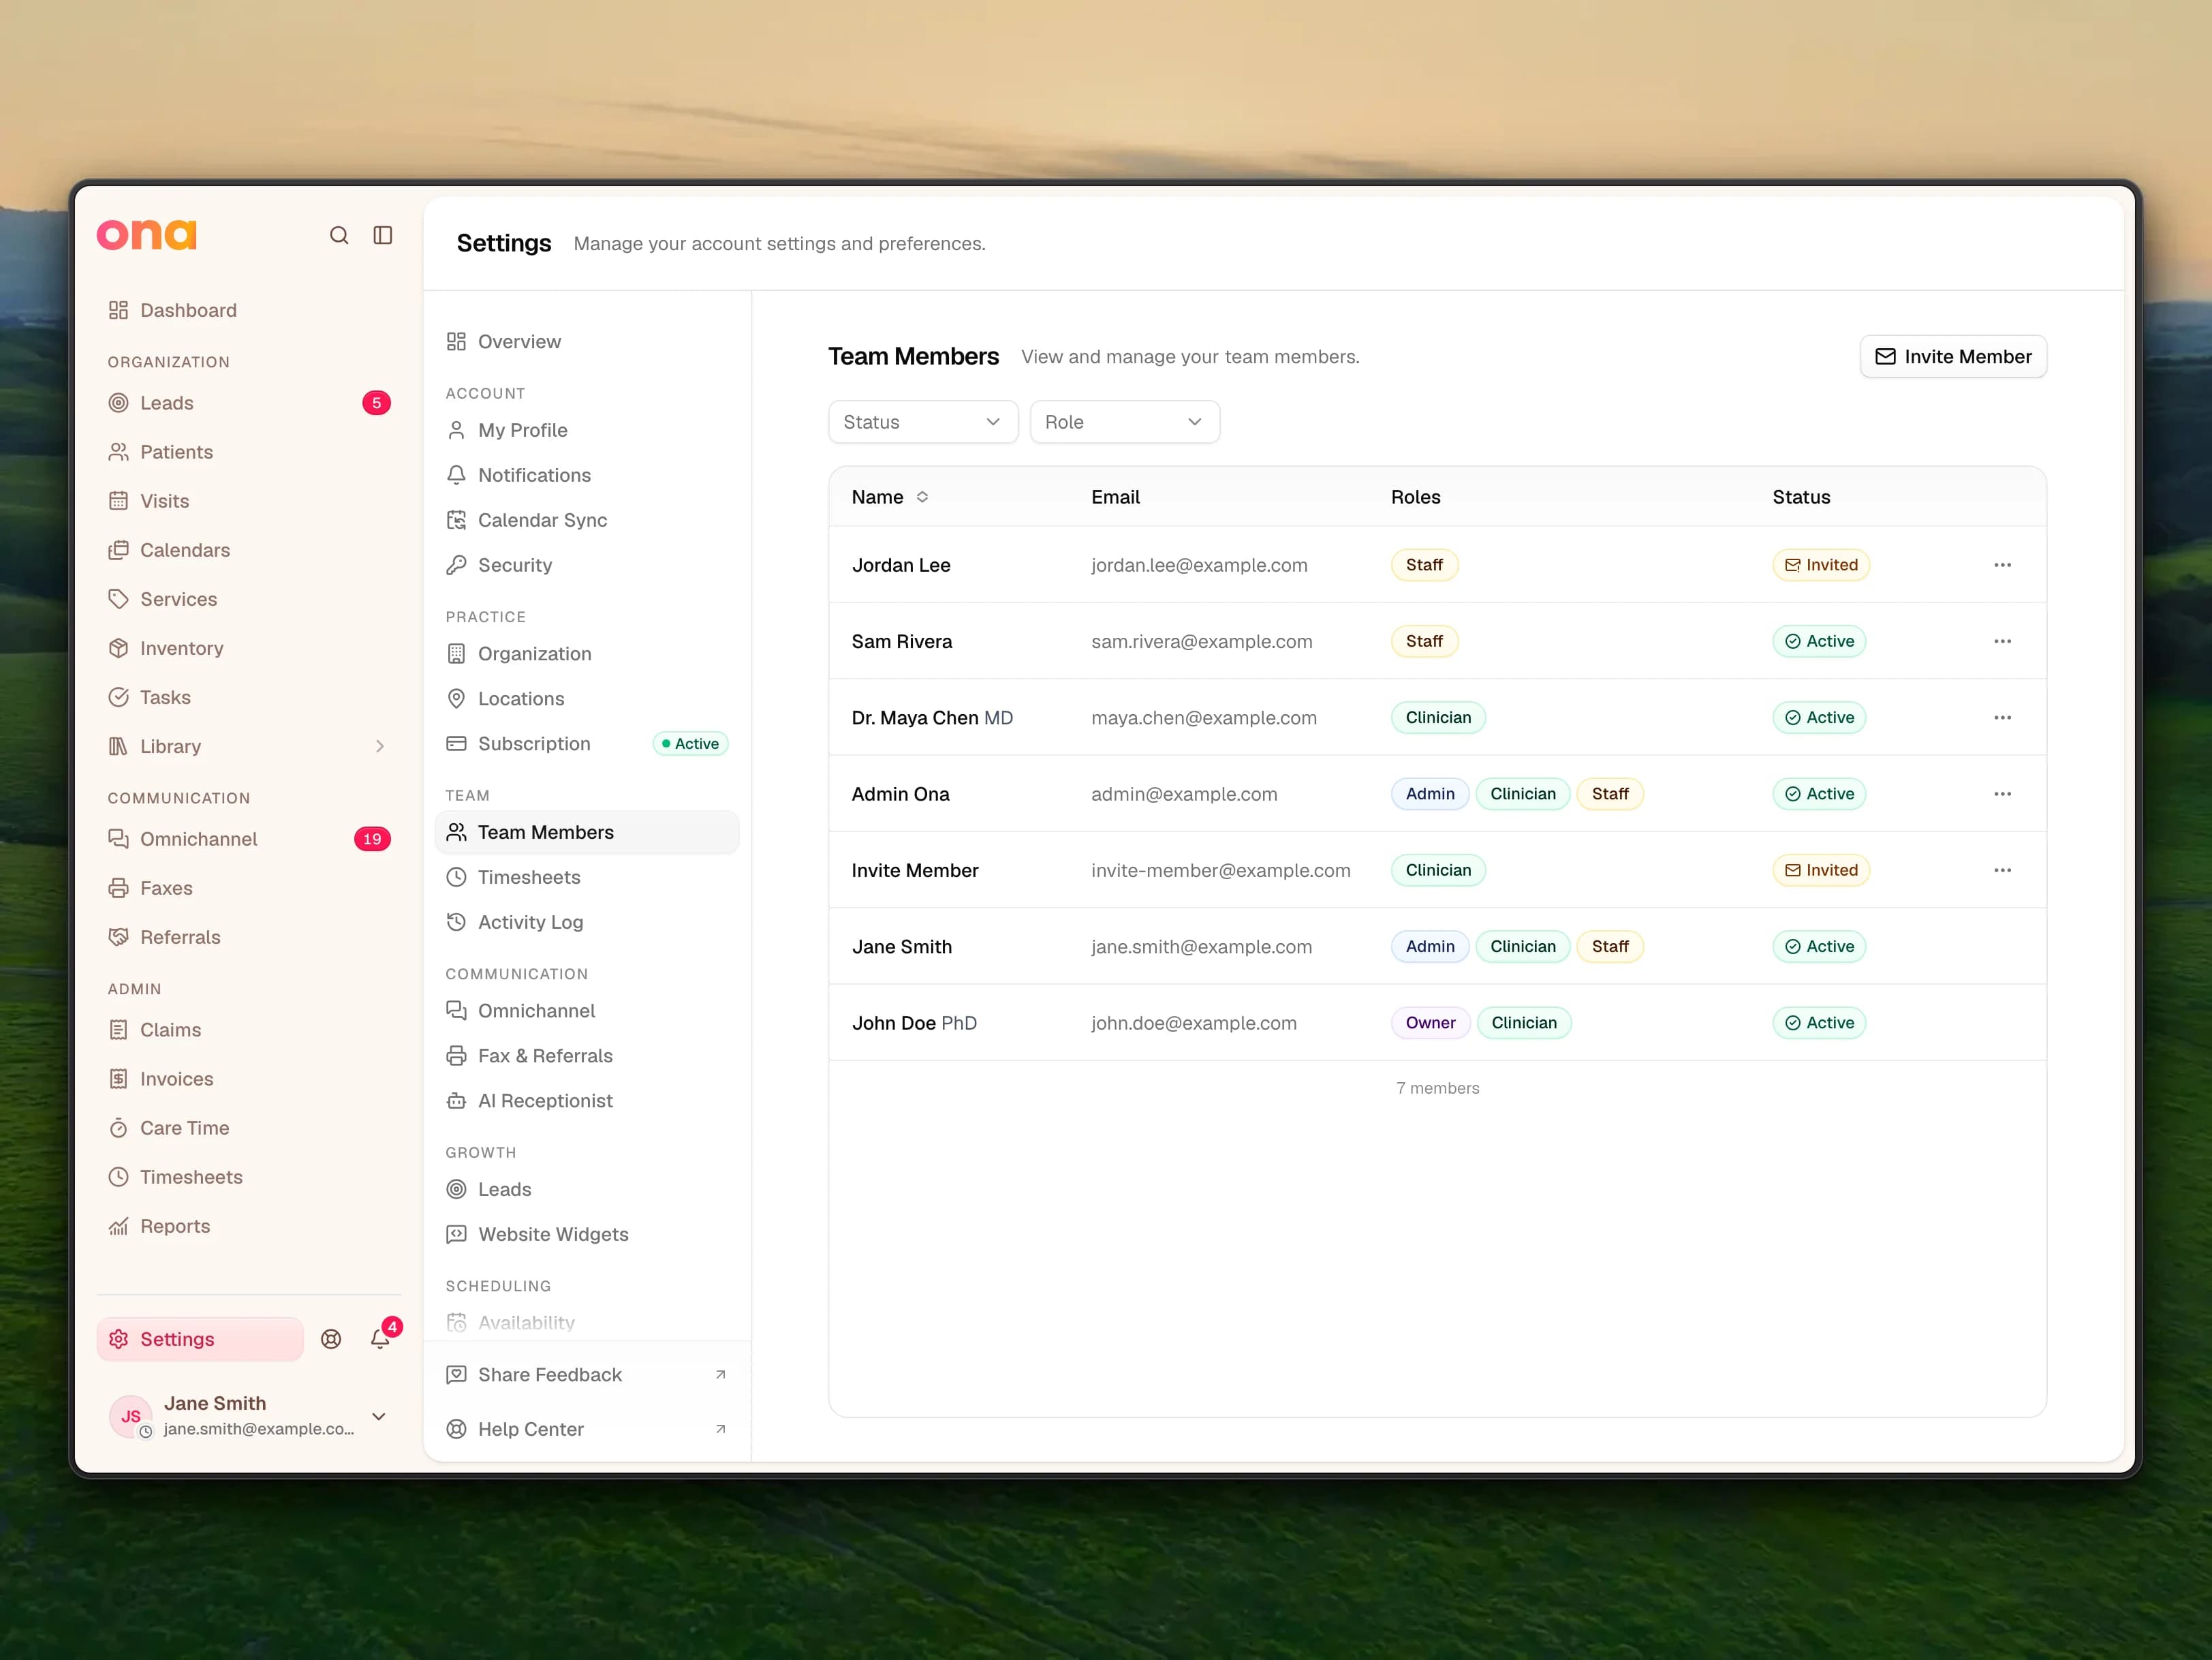Click the JS user avatar
This screenshot has width=2212, height=1660.
tap(131, 1416)
